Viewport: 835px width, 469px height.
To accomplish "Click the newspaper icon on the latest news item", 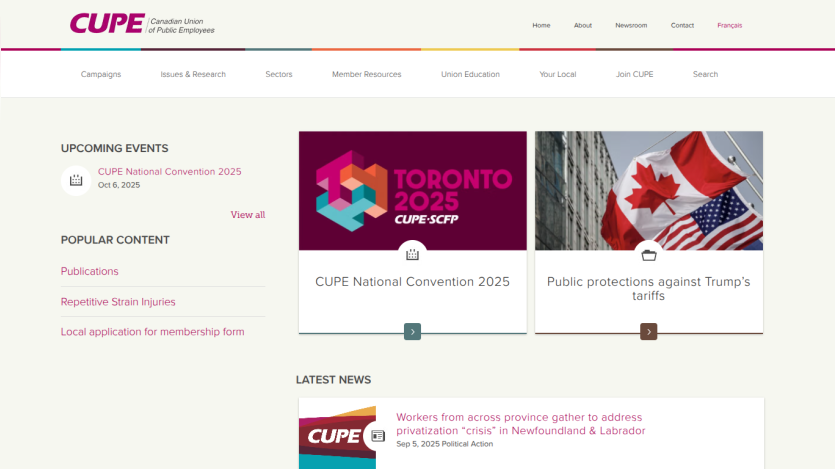I will [378, 436].
